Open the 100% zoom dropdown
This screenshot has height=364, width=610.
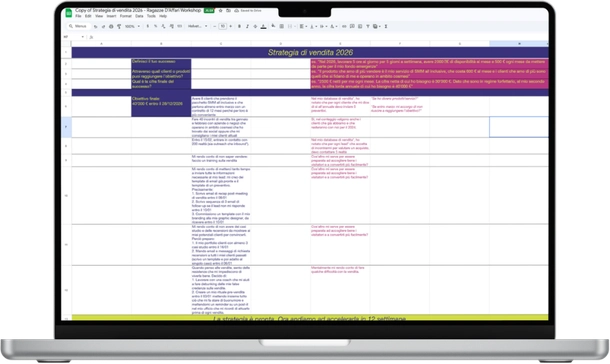(x=132, y=26)
